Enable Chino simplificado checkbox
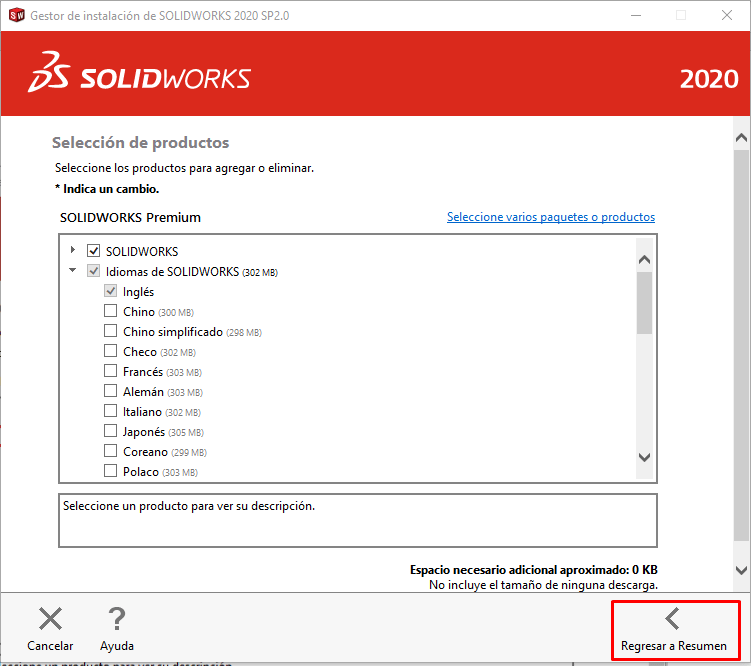Viewport: 751px width, 666px height. tap(110, 331)
